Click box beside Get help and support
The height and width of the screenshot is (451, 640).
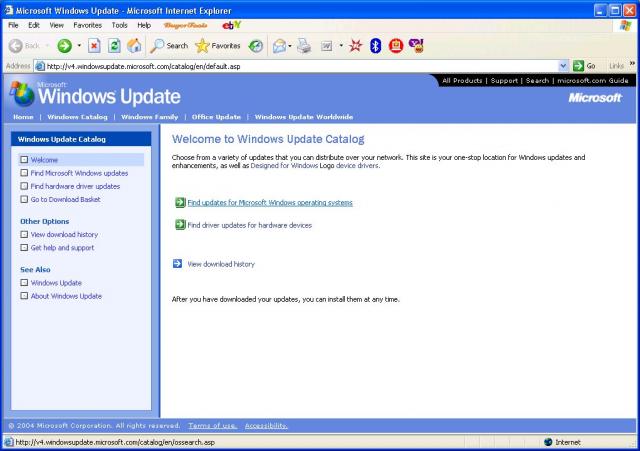(x=24, y=247)
